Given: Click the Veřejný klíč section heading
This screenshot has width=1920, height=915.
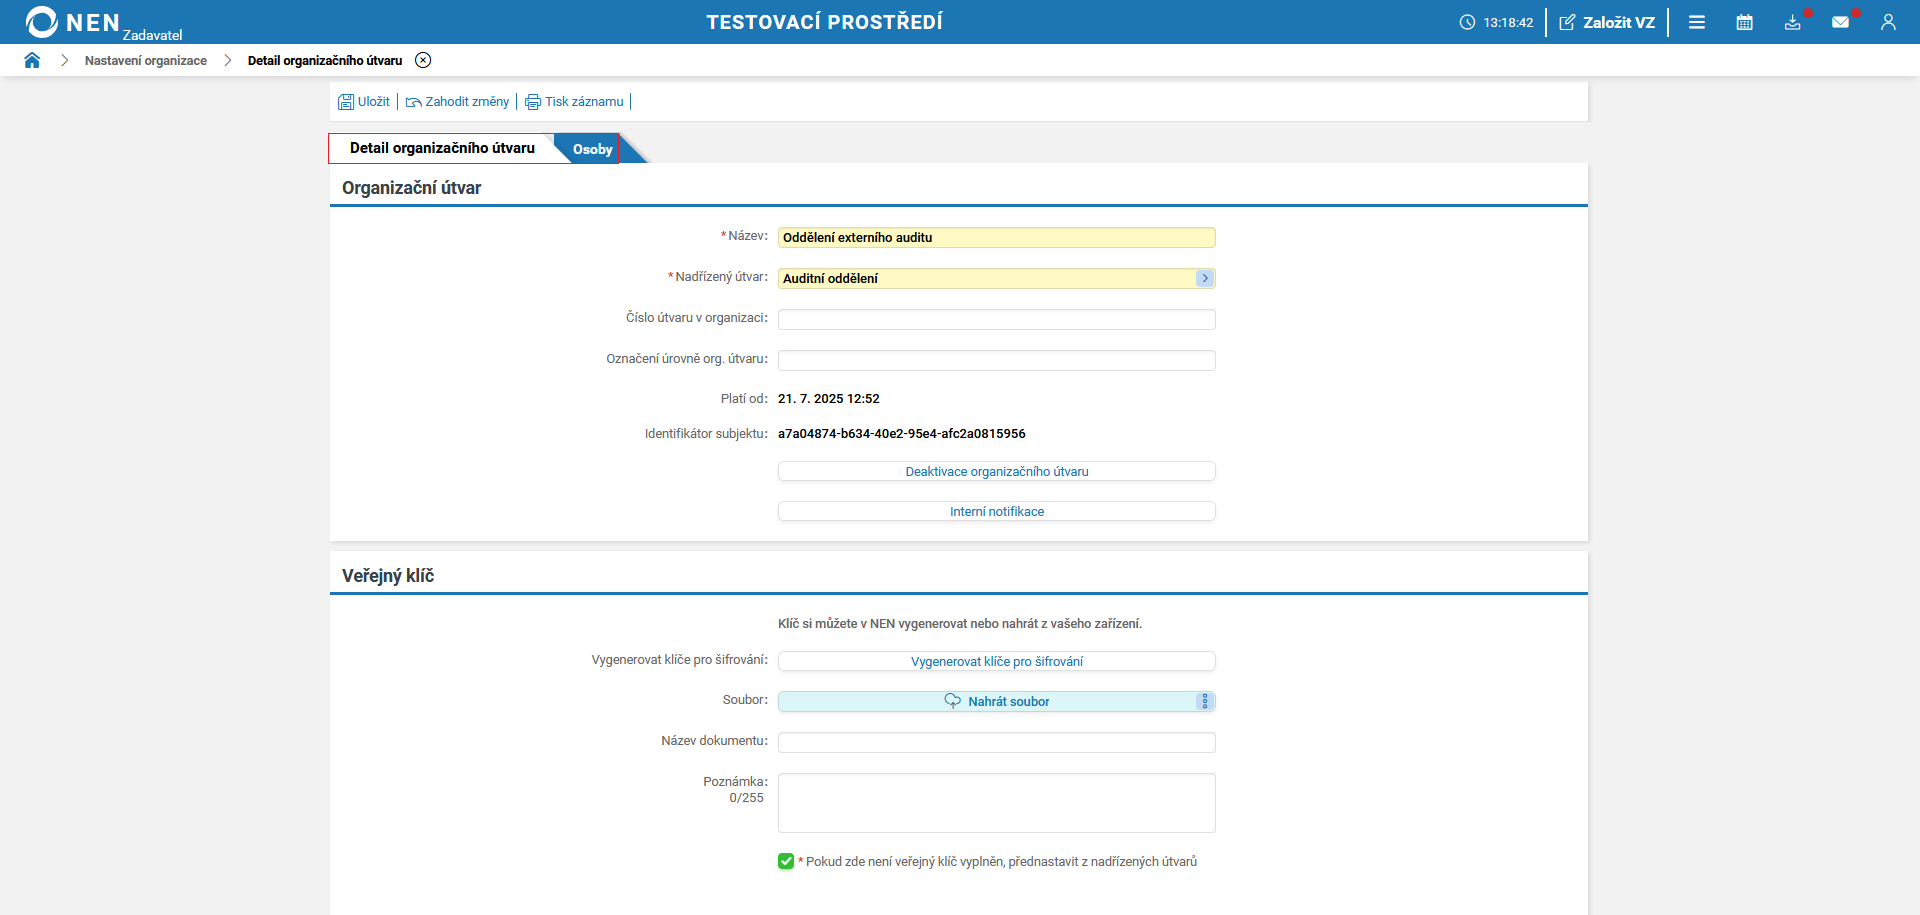Looking at the screenshot, I should 388,576.
